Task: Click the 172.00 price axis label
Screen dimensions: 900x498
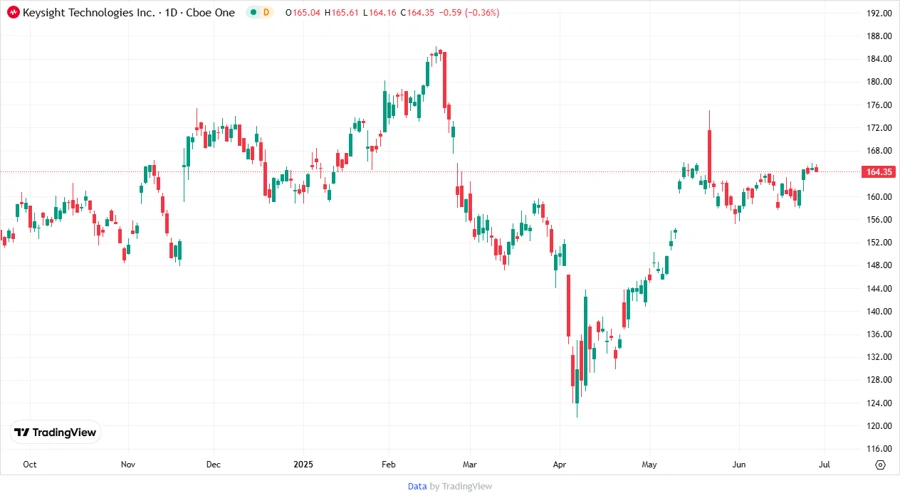Action: [x=879, y=128]
